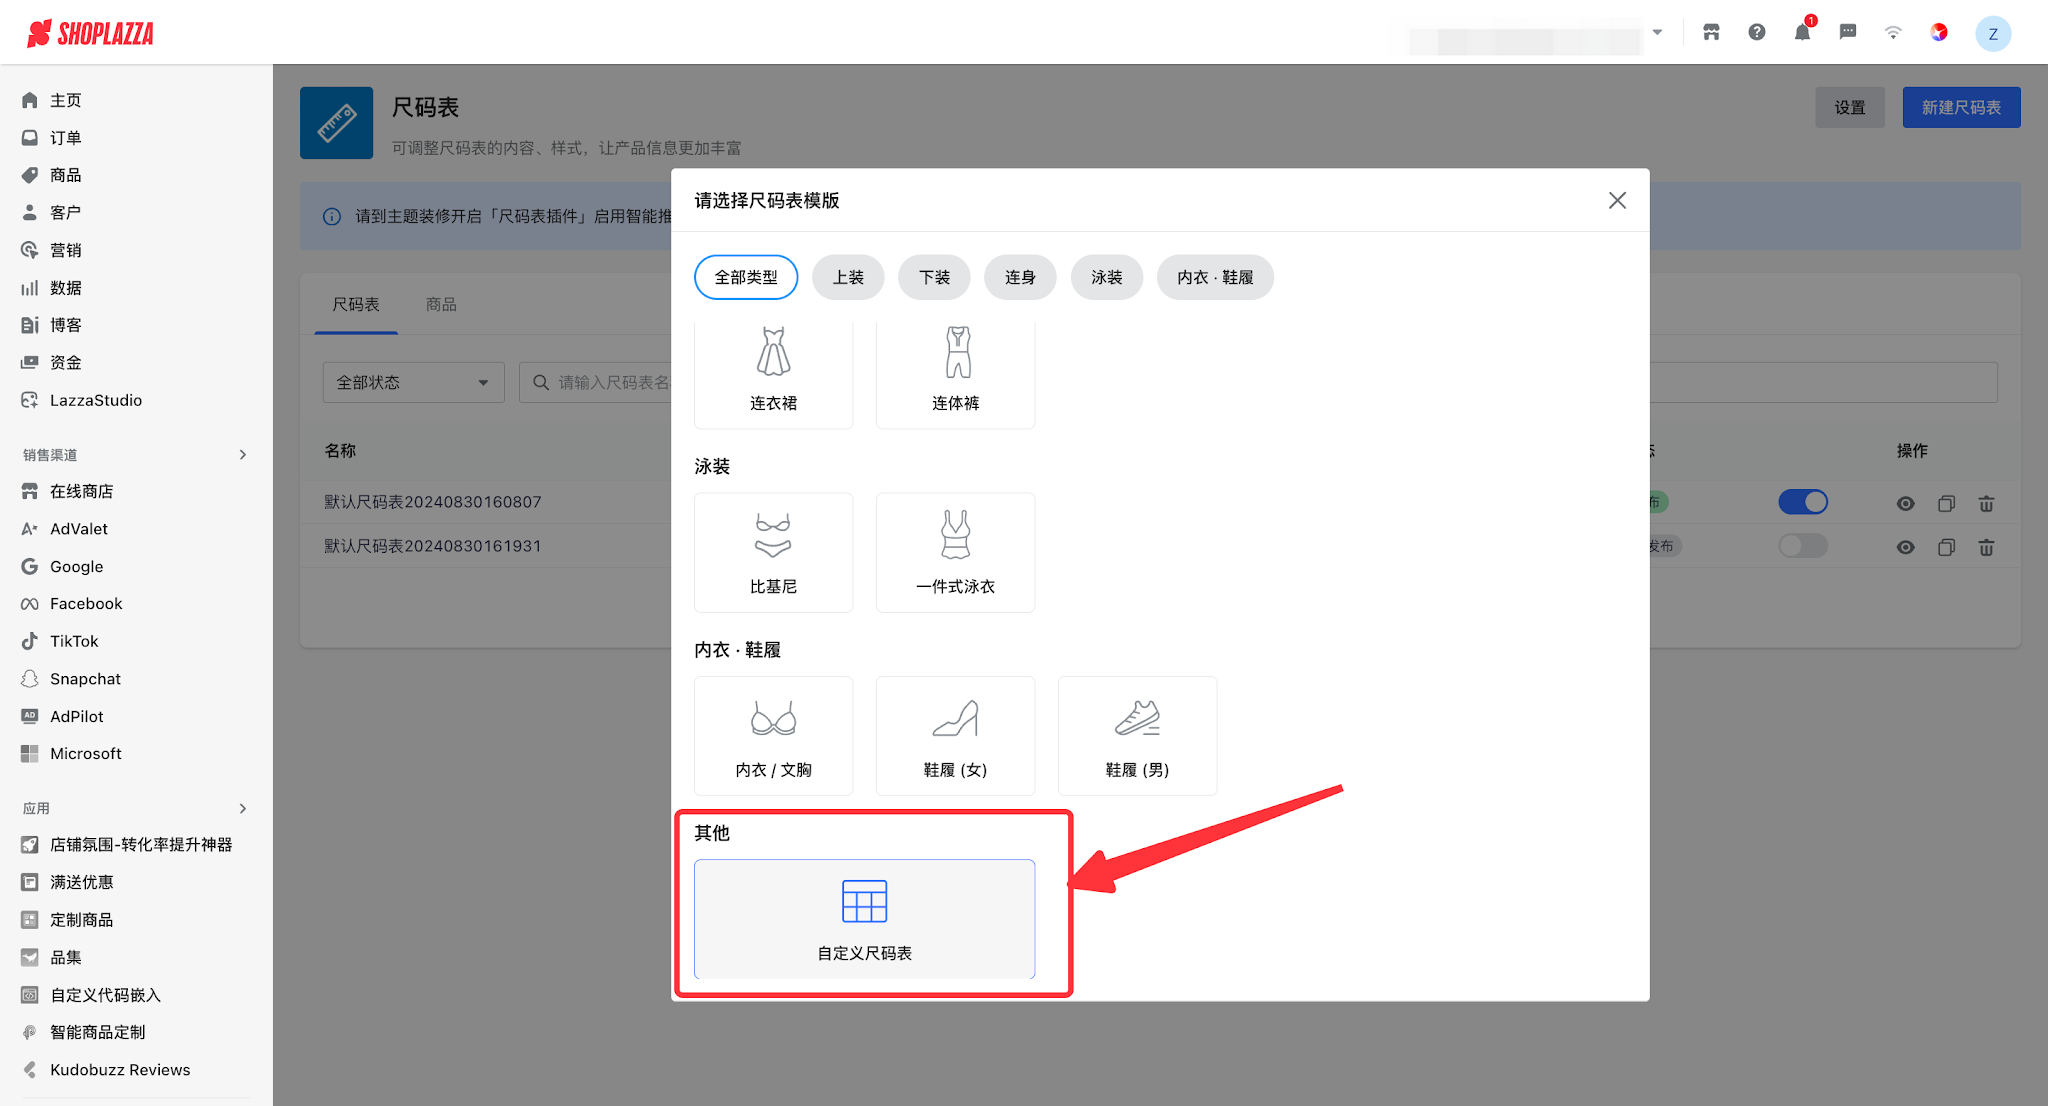Image resolution: width=2048 pixels, height=1106 pixels.
Task: Pick the 比基尼 bikini template
Action: (x=773, y=552)
